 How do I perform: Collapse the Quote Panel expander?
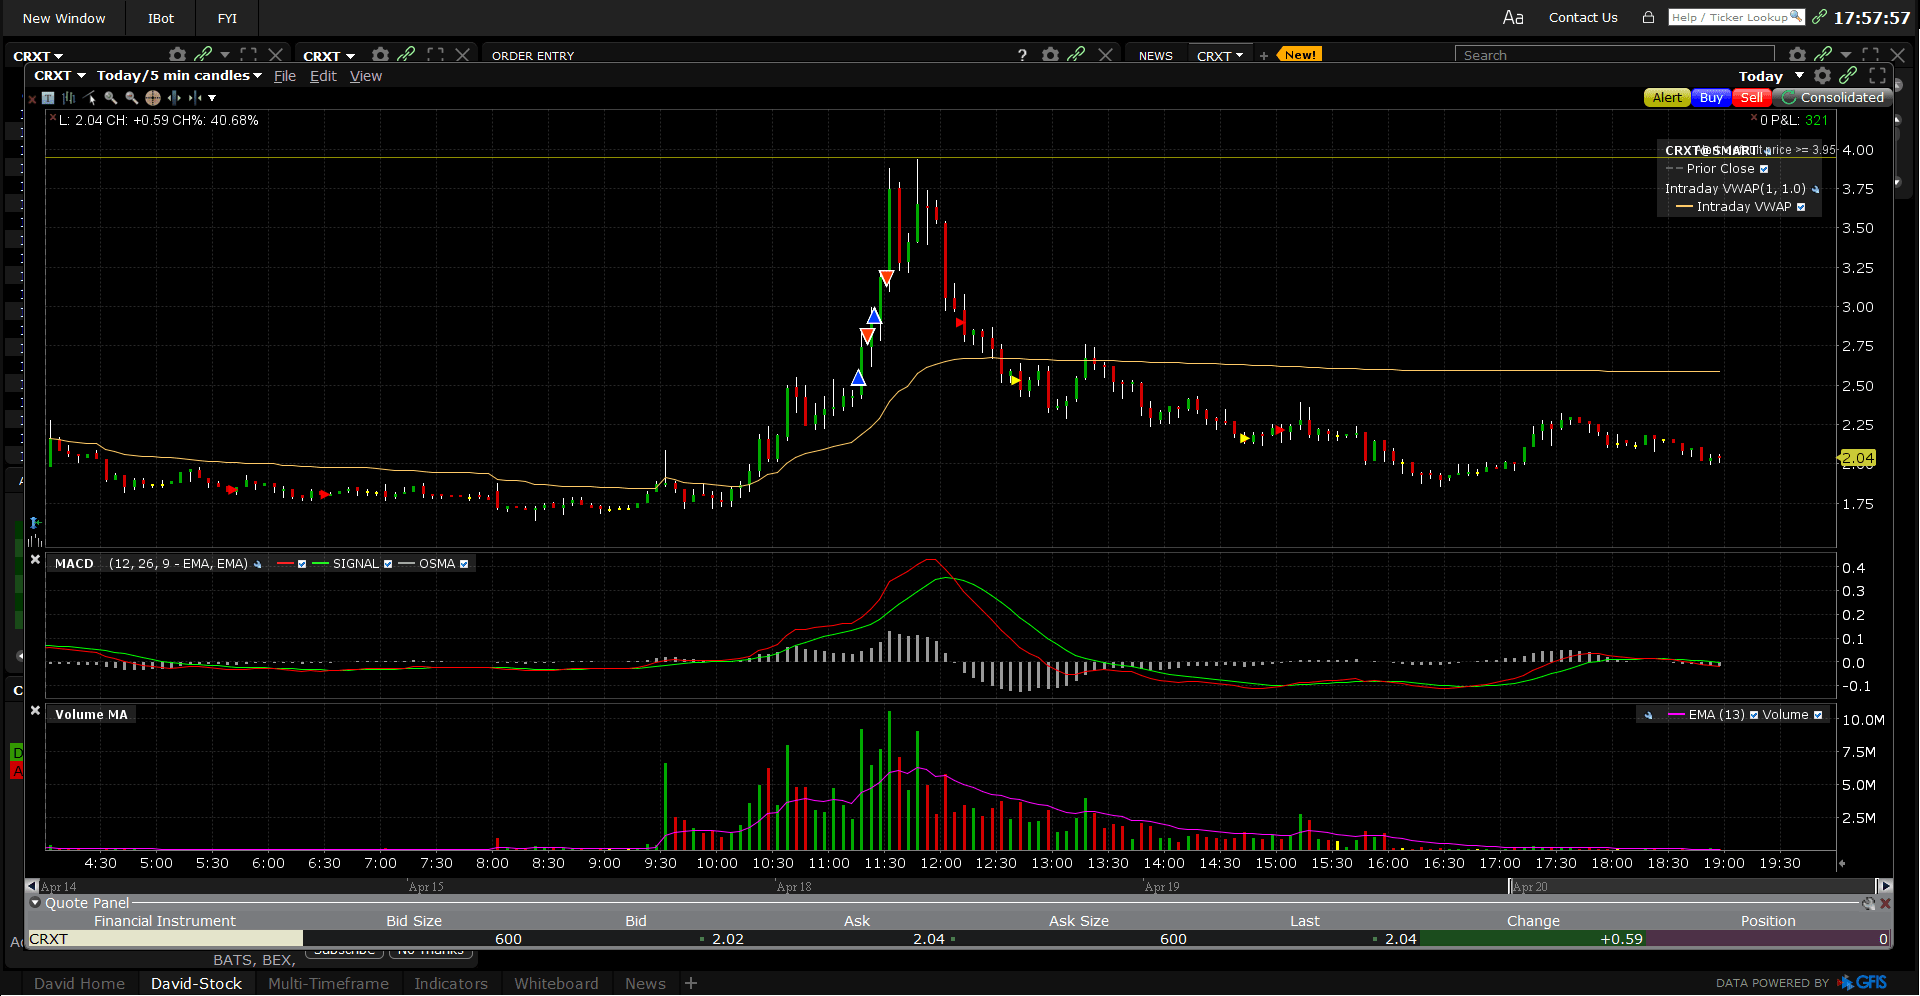point(36,903)
